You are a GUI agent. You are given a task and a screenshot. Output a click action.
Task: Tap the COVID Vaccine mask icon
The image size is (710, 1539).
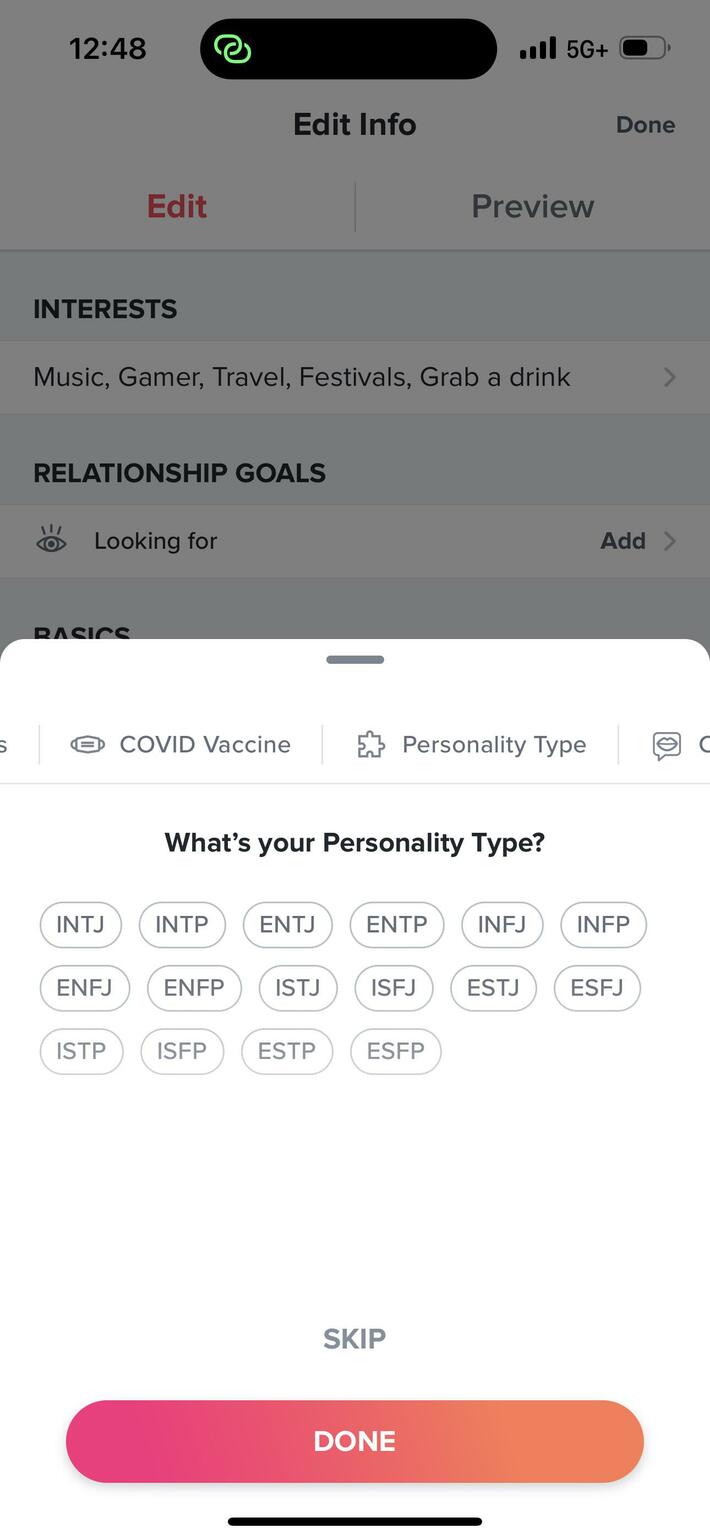(87, 745)
